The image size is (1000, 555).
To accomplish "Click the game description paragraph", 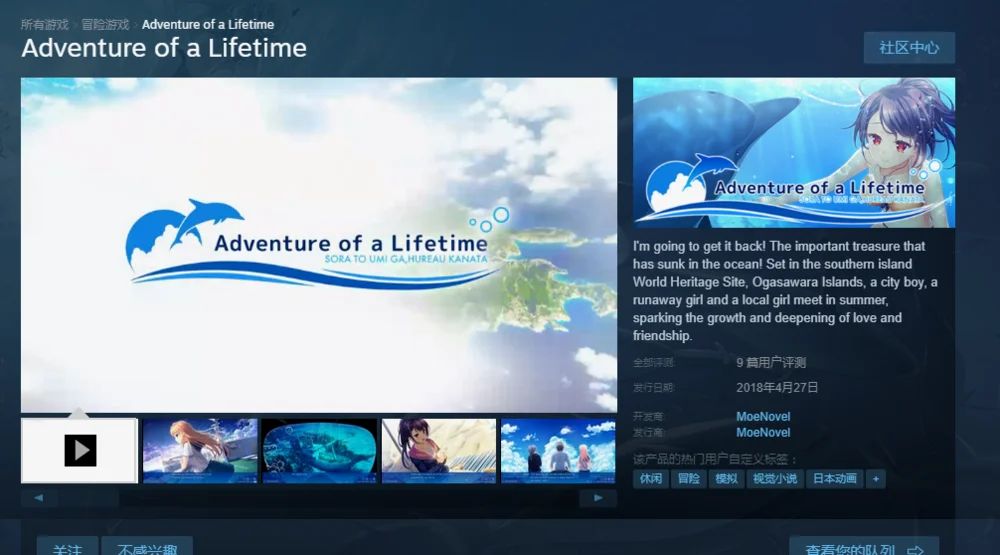I will tap(786, 291).
